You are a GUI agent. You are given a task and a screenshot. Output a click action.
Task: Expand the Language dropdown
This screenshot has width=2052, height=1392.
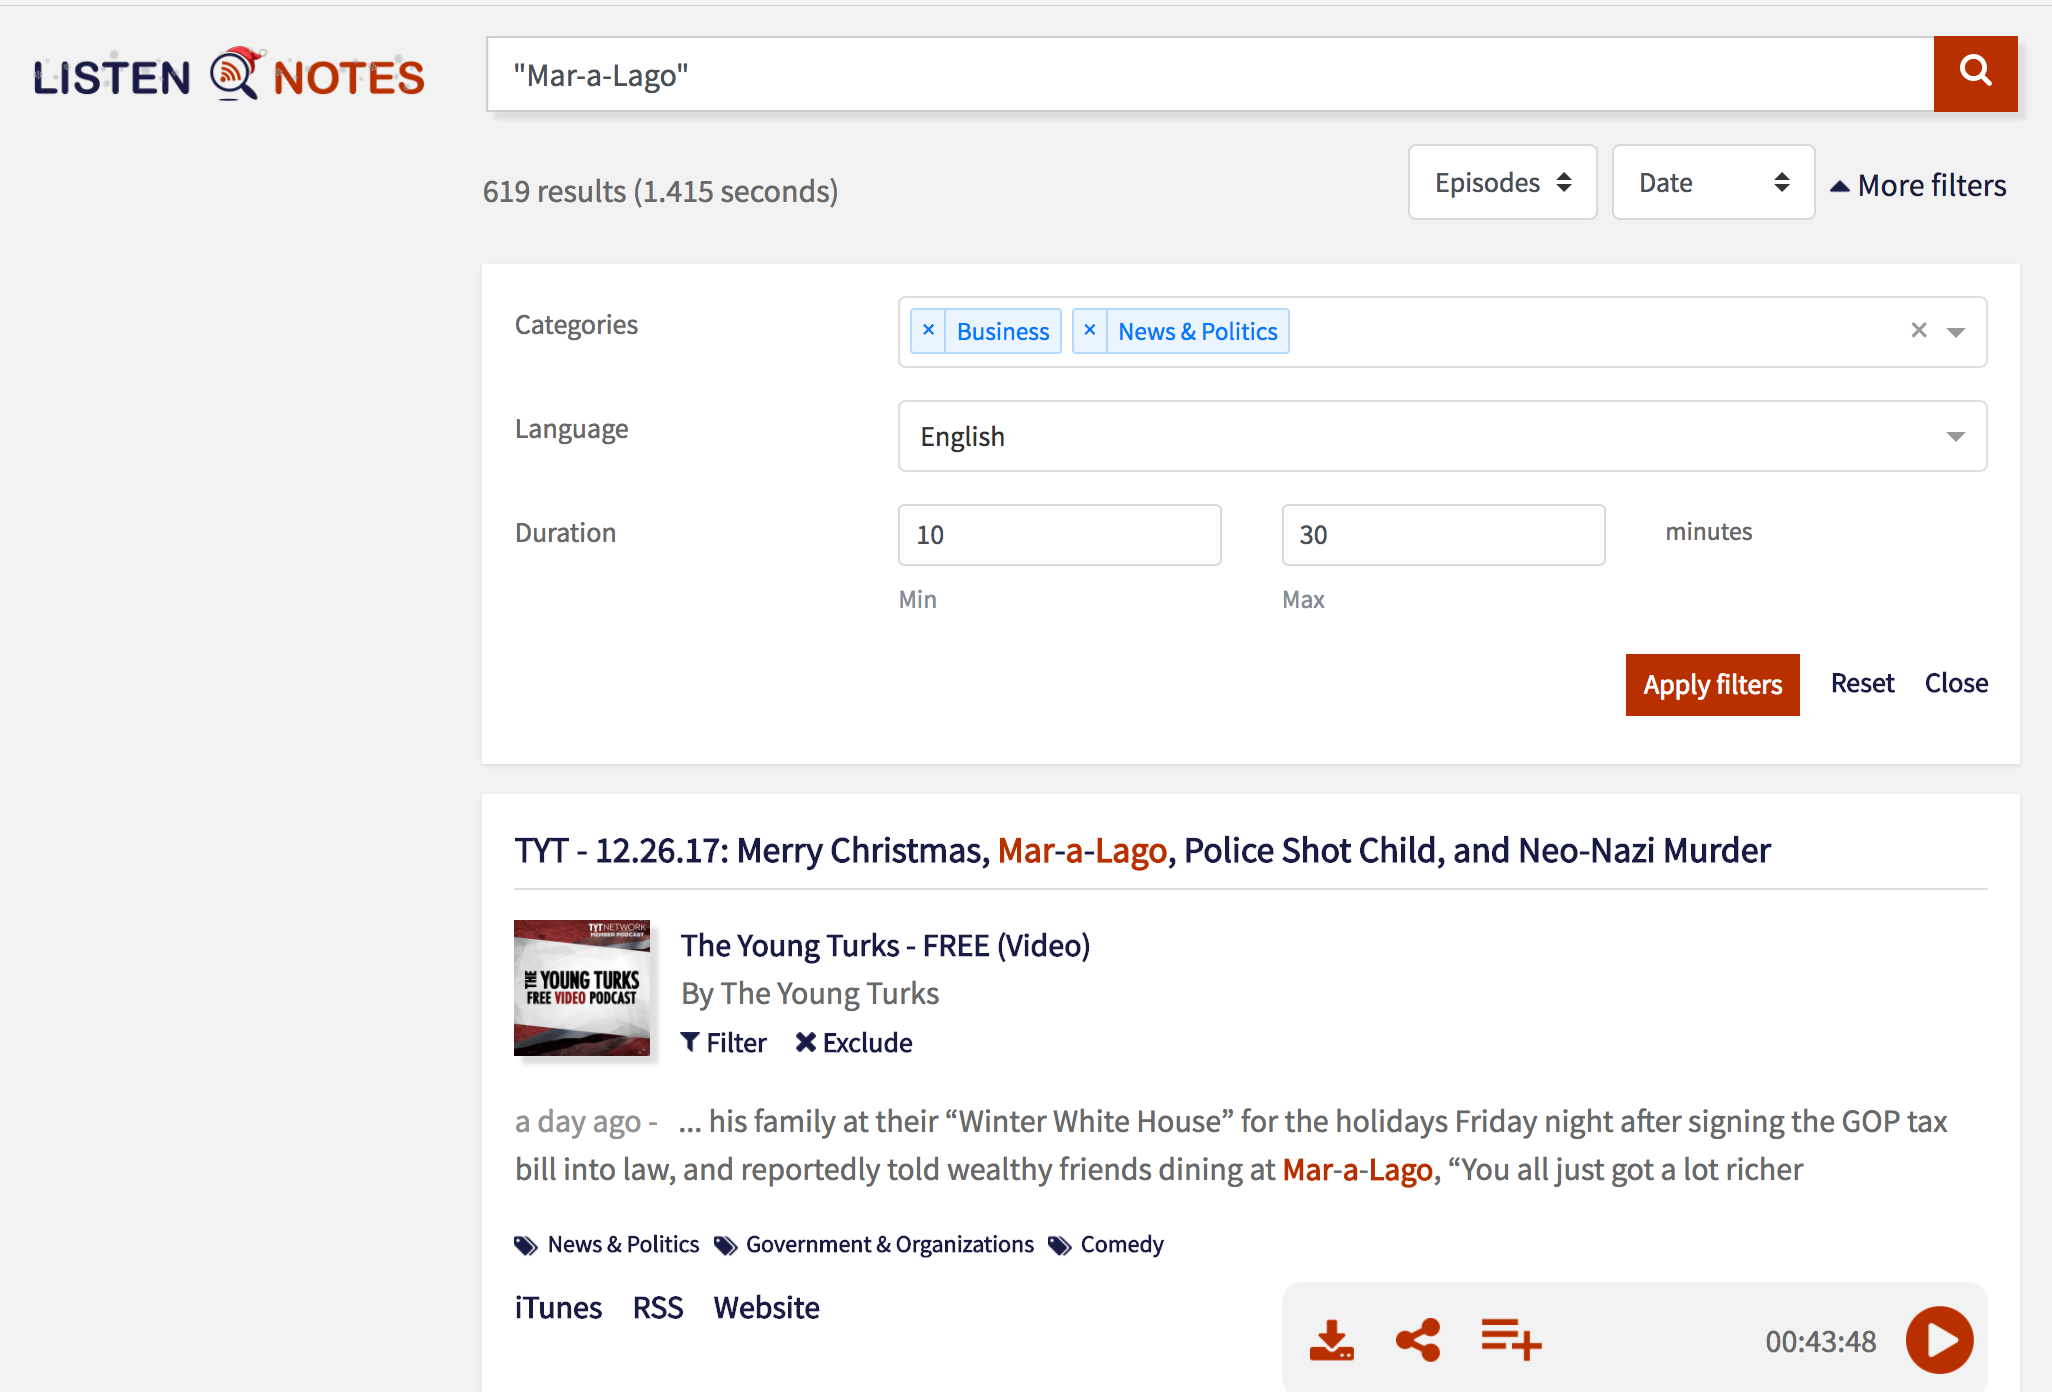click(x=1441, y=437)
